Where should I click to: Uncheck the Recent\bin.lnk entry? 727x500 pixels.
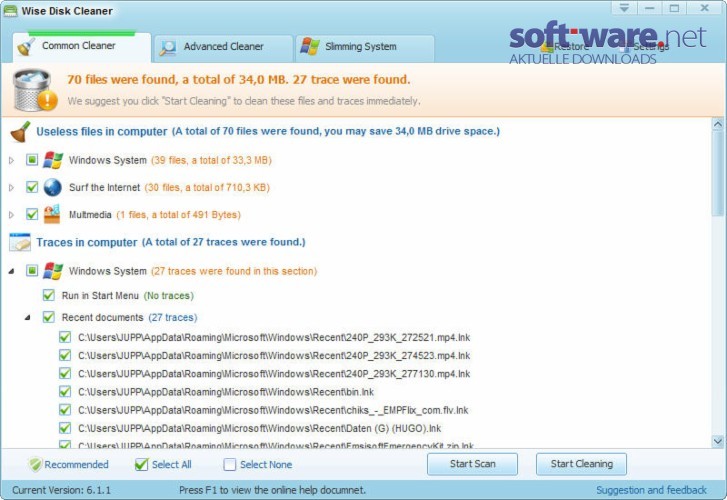(65, 392)
